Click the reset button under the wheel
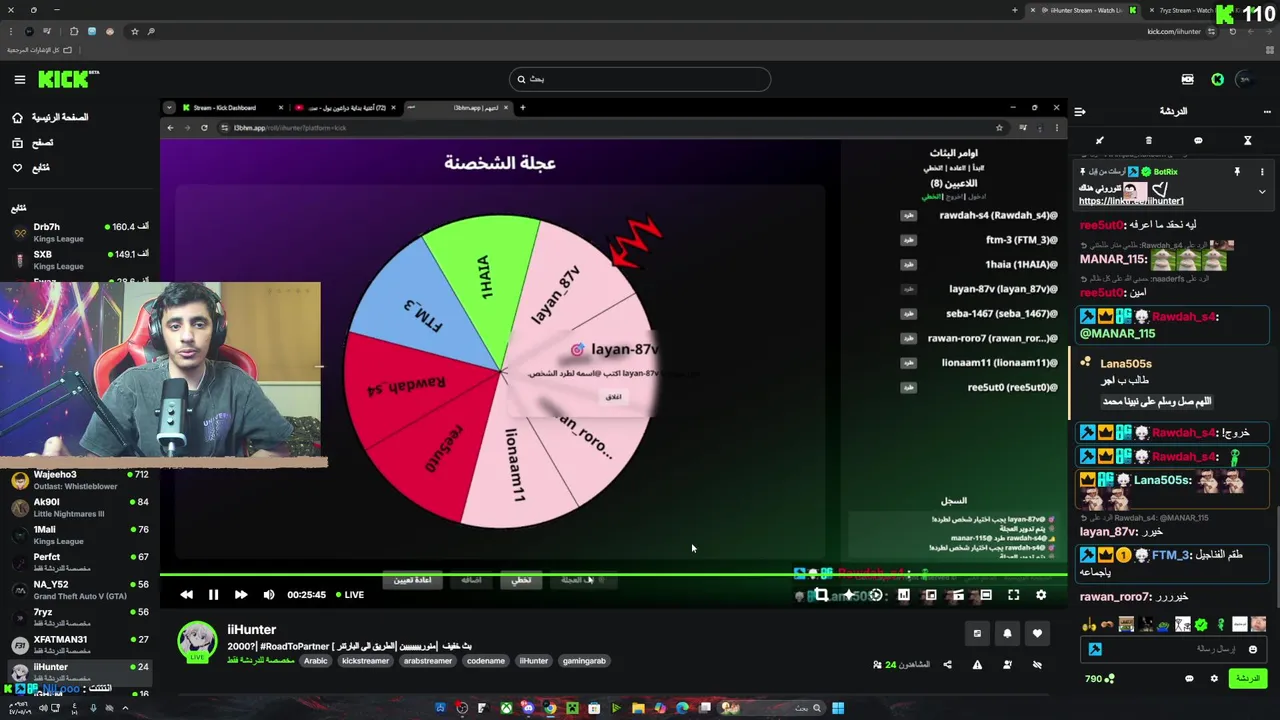 (x=412, y=580)
